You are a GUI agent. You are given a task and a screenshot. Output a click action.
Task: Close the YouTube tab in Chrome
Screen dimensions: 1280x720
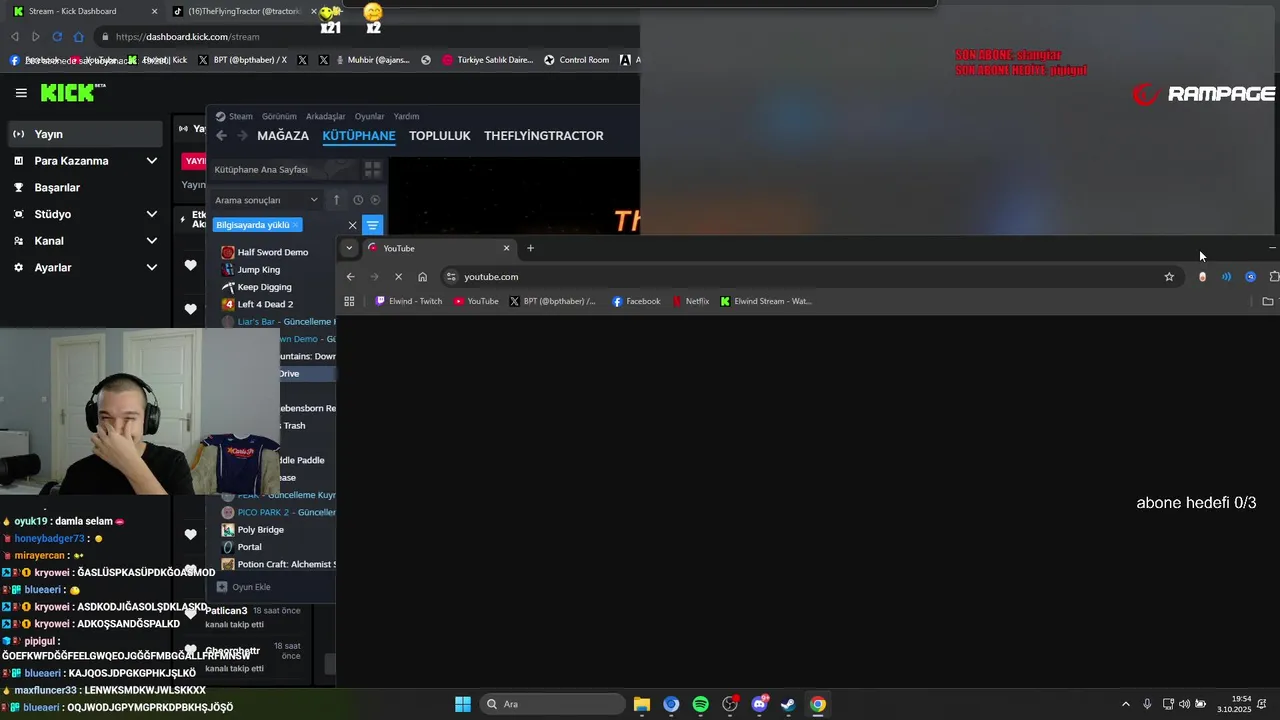click(x=506, y=248)
